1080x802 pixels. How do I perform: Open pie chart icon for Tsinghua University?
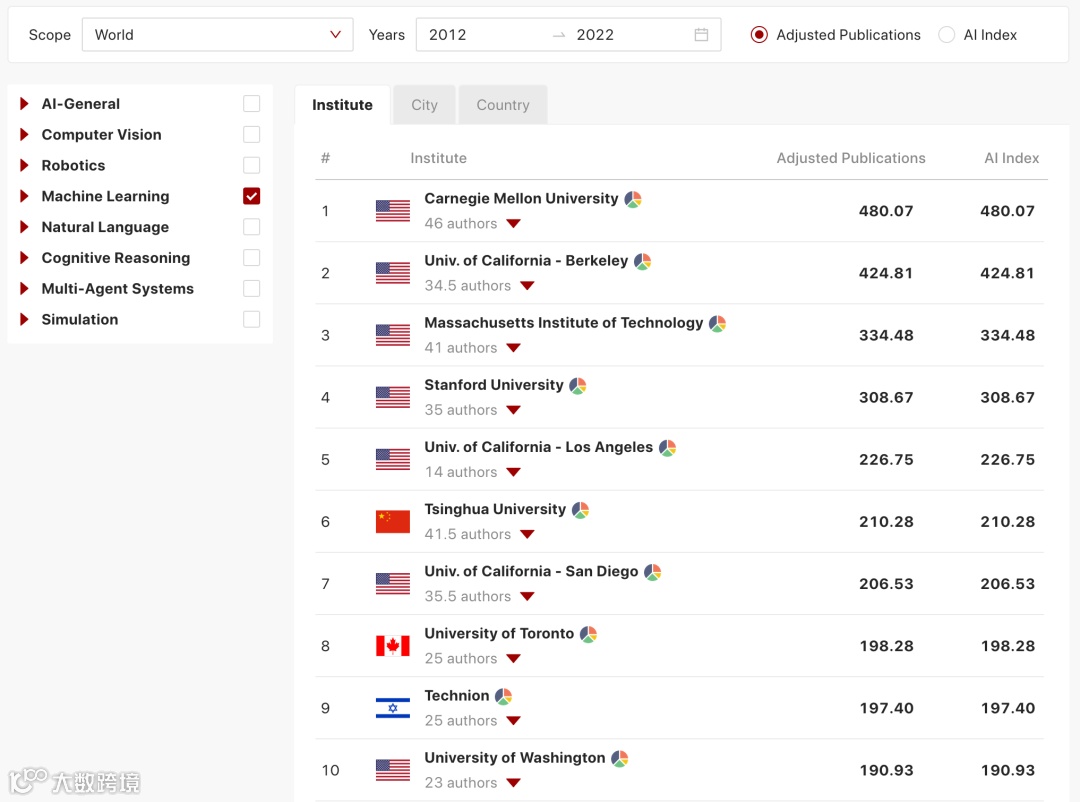click(581, 510)
